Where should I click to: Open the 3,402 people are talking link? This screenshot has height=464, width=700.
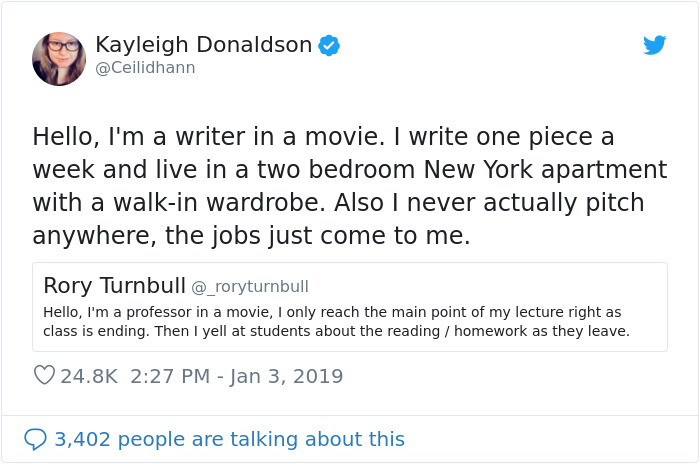[x=229, y=439]
